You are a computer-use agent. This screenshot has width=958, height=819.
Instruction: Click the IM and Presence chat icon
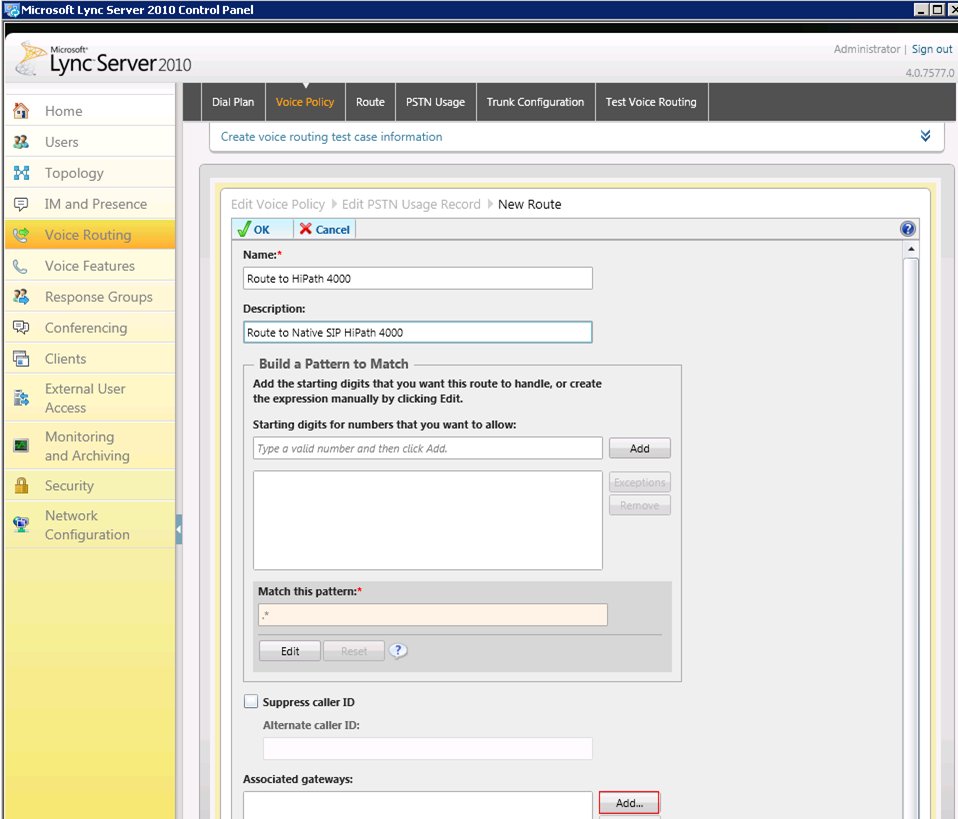[21, 204]
